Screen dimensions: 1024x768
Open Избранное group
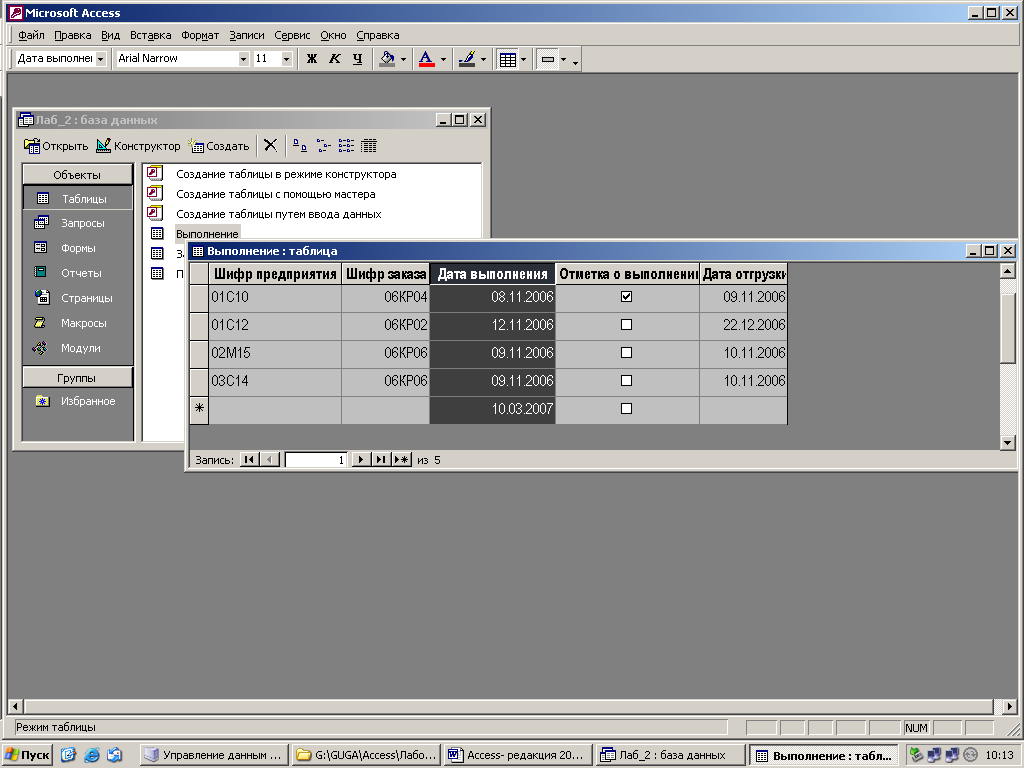[x=77, y=401]
